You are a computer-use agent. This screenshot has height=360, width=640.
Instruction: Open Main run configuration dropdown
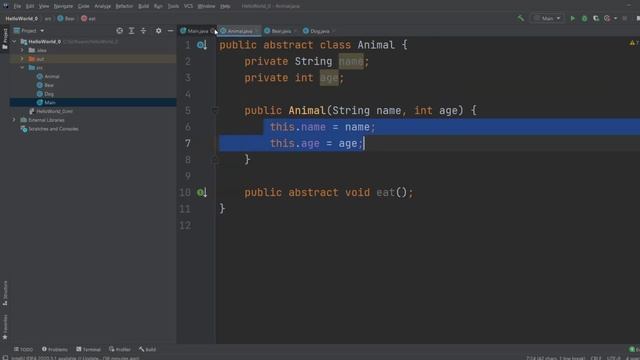tap(547, 18)
